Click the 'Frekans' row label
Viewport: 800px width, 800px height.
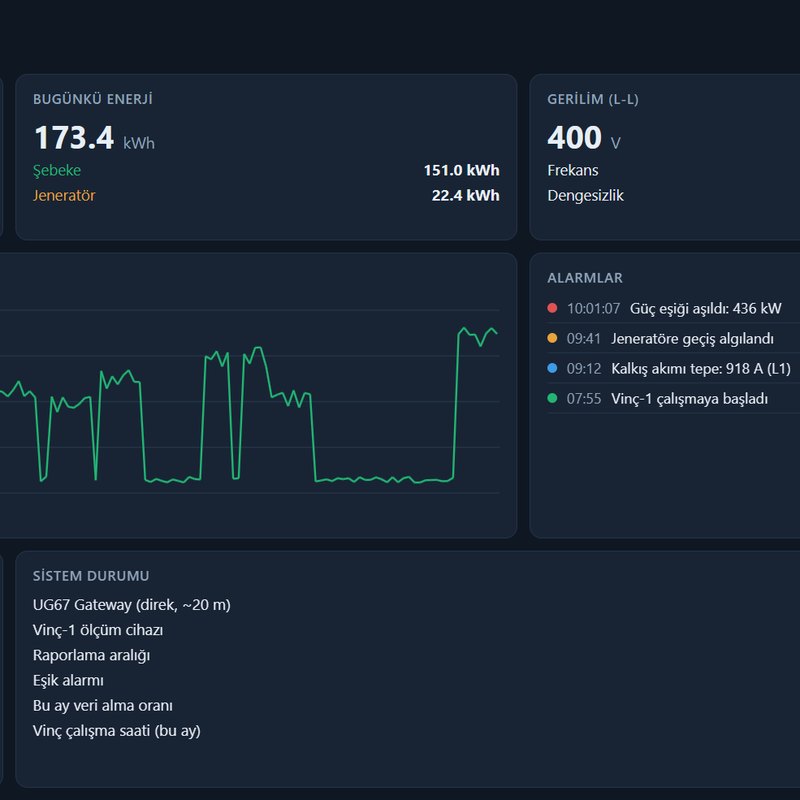572,170
